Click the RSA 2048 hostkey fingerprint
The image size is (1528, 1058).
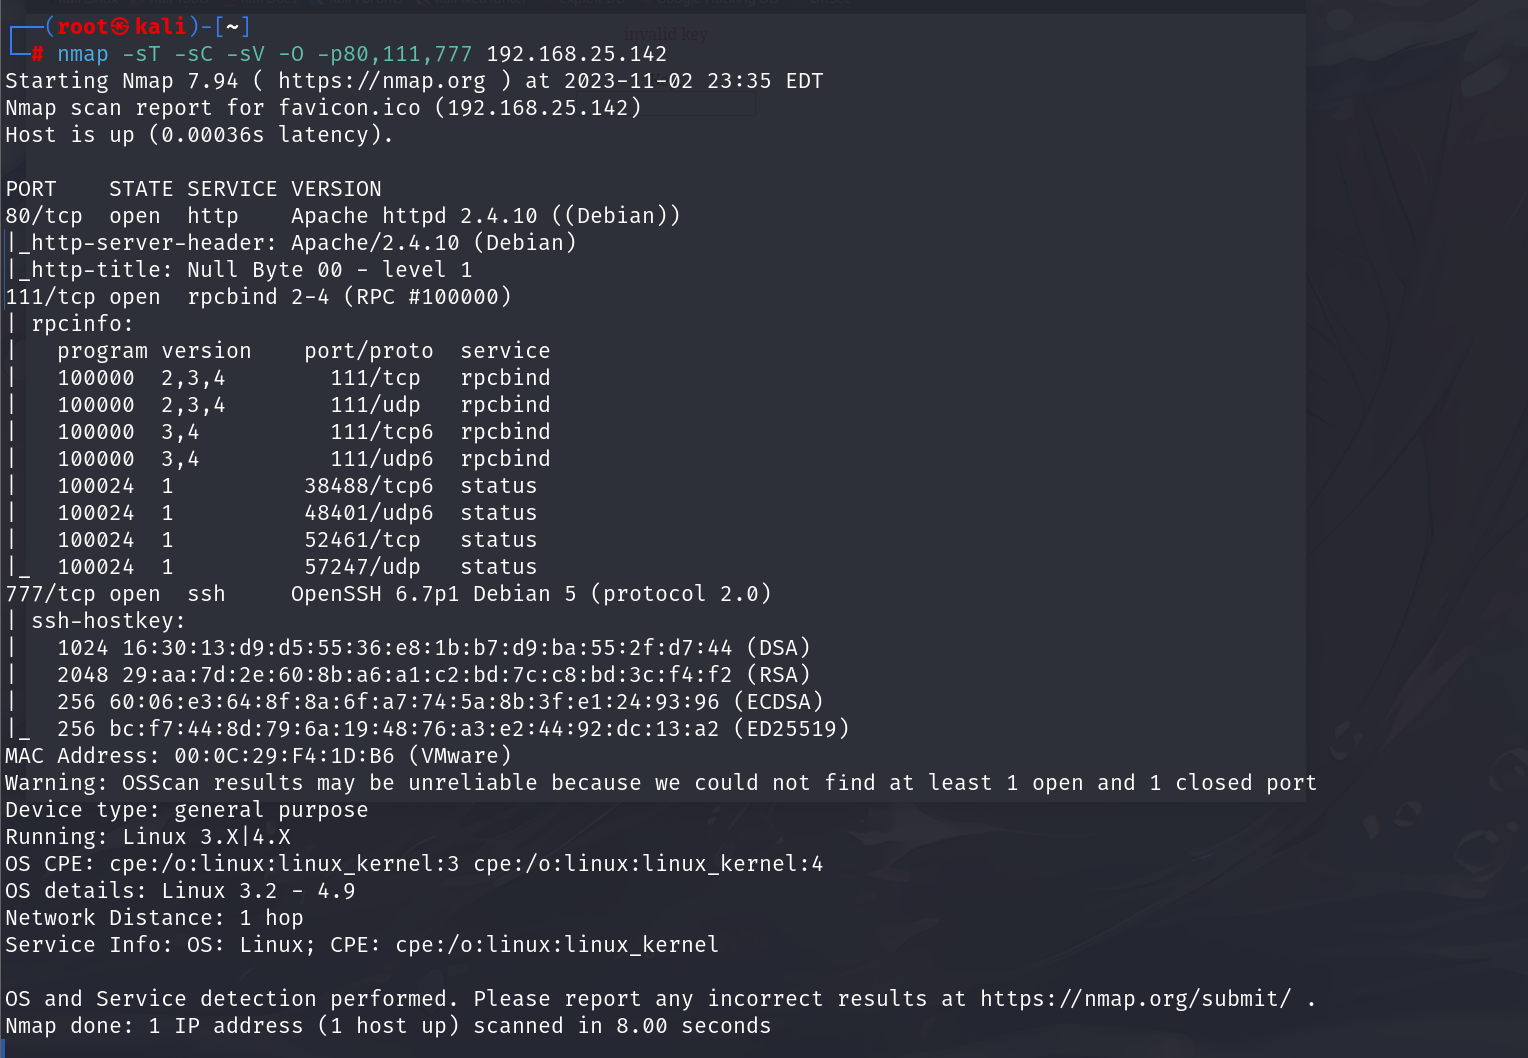[434, 675]
